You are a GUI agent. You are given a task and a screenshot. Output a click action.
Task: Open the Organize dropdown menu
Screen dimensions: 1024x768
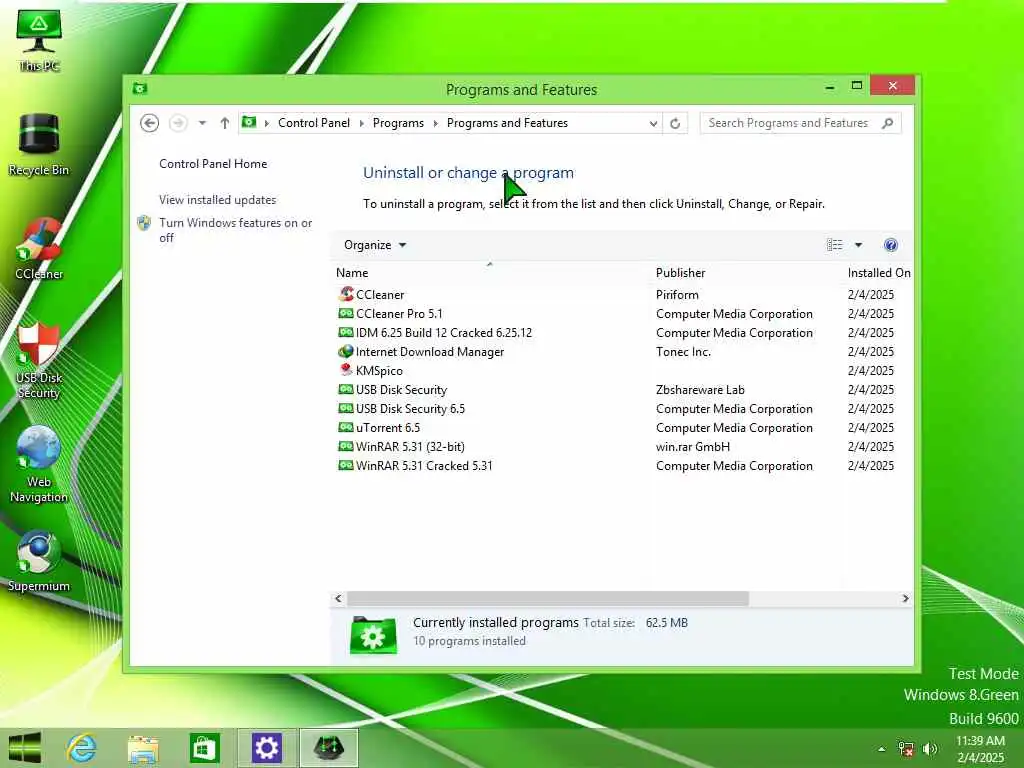click(375, 245)
